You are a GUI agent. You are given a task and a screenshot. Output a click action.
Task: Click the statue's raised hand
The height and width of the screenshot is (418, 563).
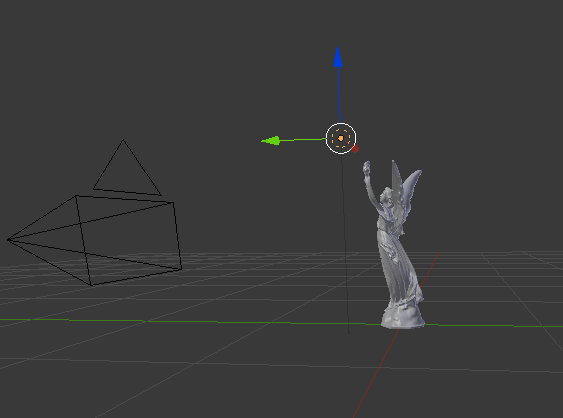coord(367,167)
